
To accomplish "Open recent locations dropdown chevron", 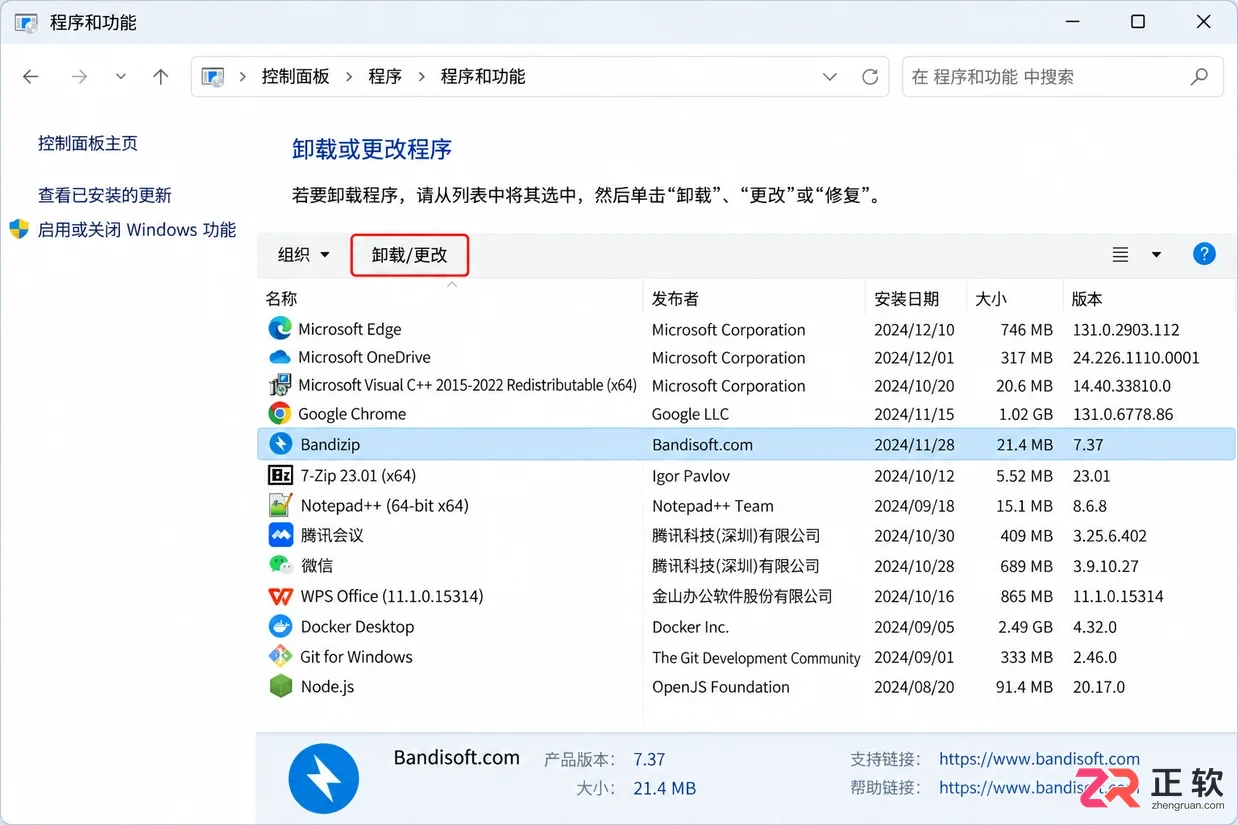I will pos(121,77).
